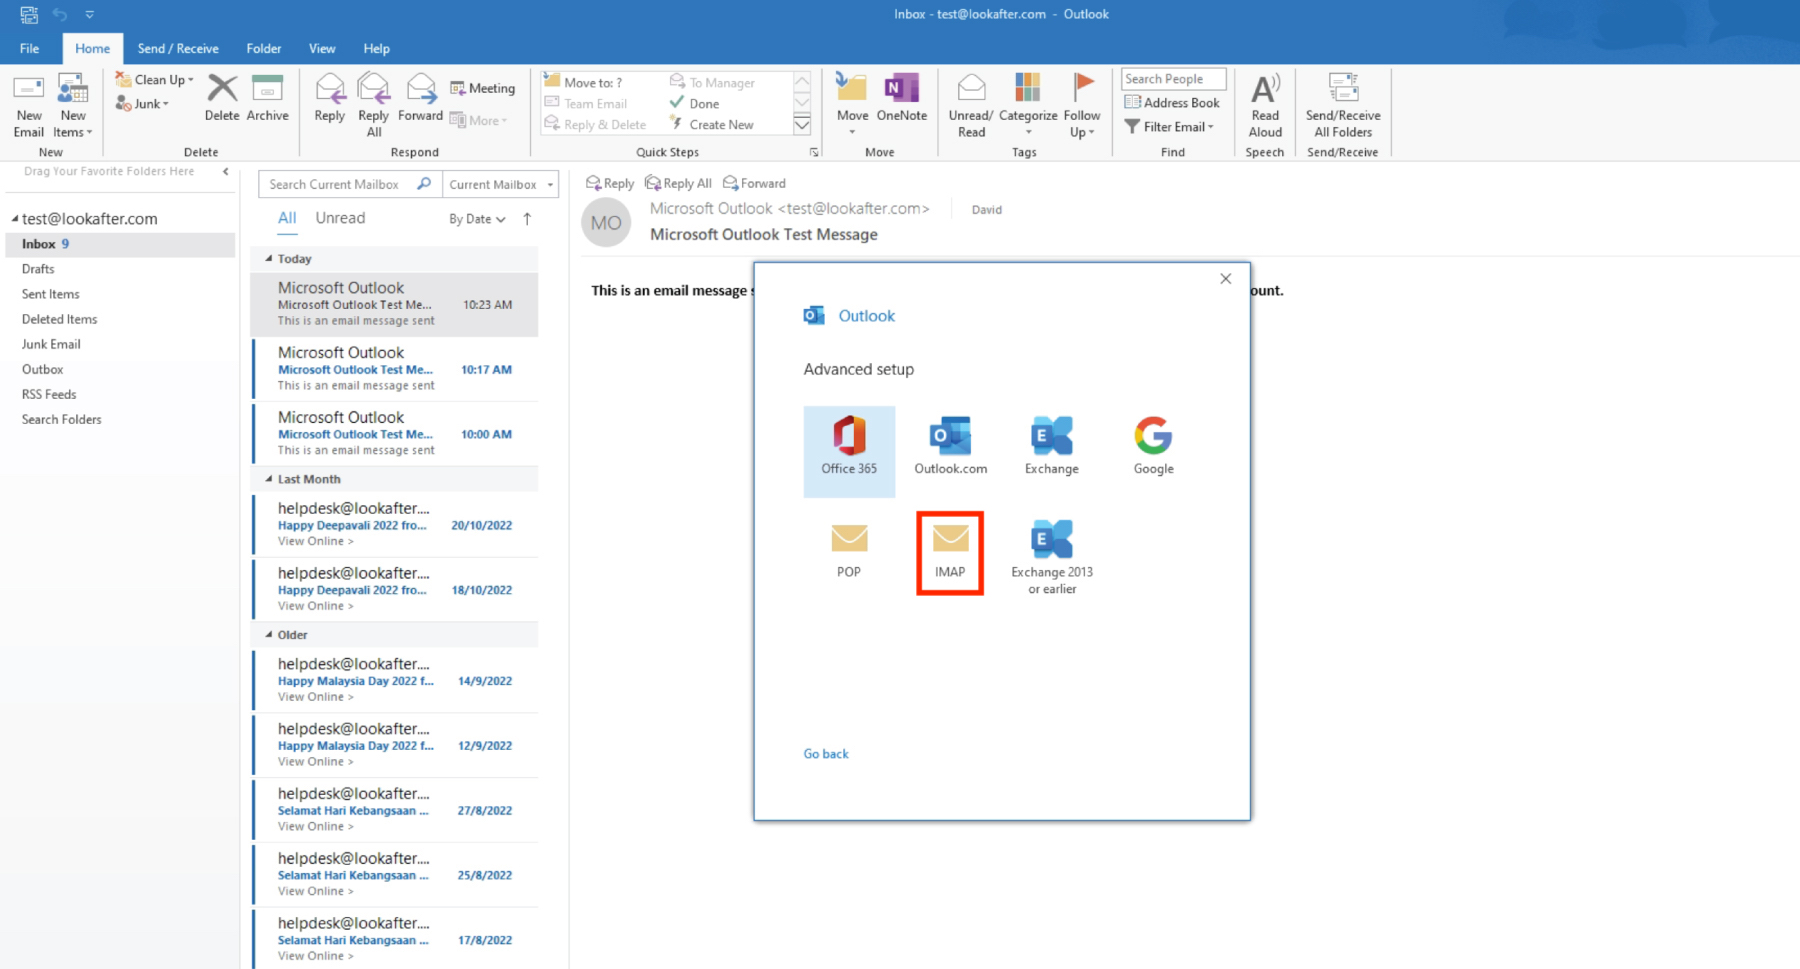Select the IMAP account type icon
Screen dimensions: 1800x969
tap(949, 551)
